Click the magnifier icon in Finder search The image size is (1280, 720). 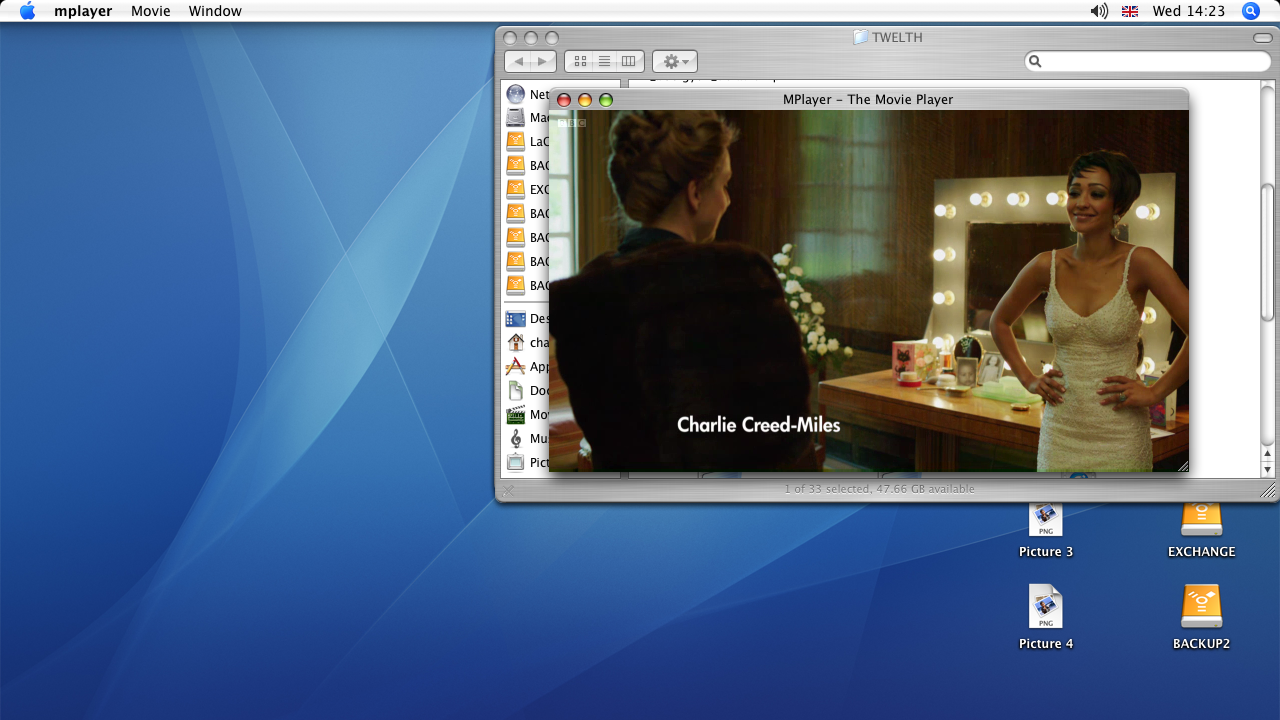click(1036, 61)
